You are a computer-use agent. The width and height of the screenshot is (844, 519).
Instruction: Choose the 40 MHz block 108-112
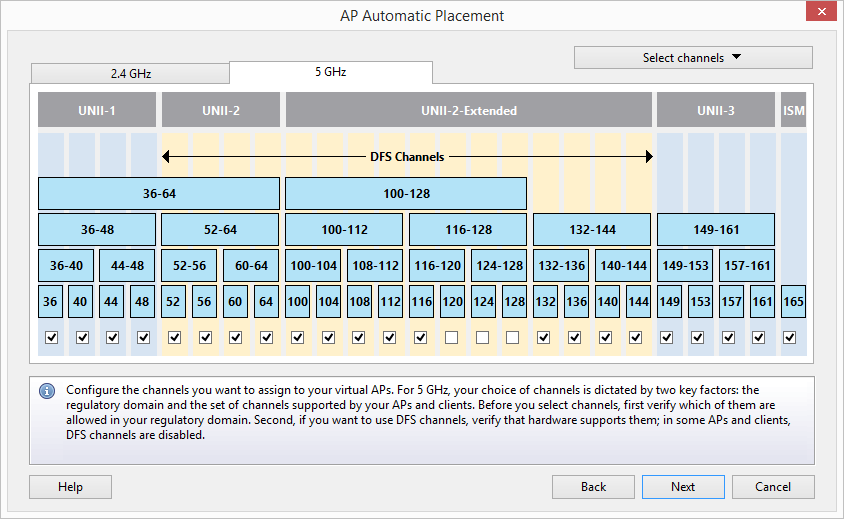point(375,265)
